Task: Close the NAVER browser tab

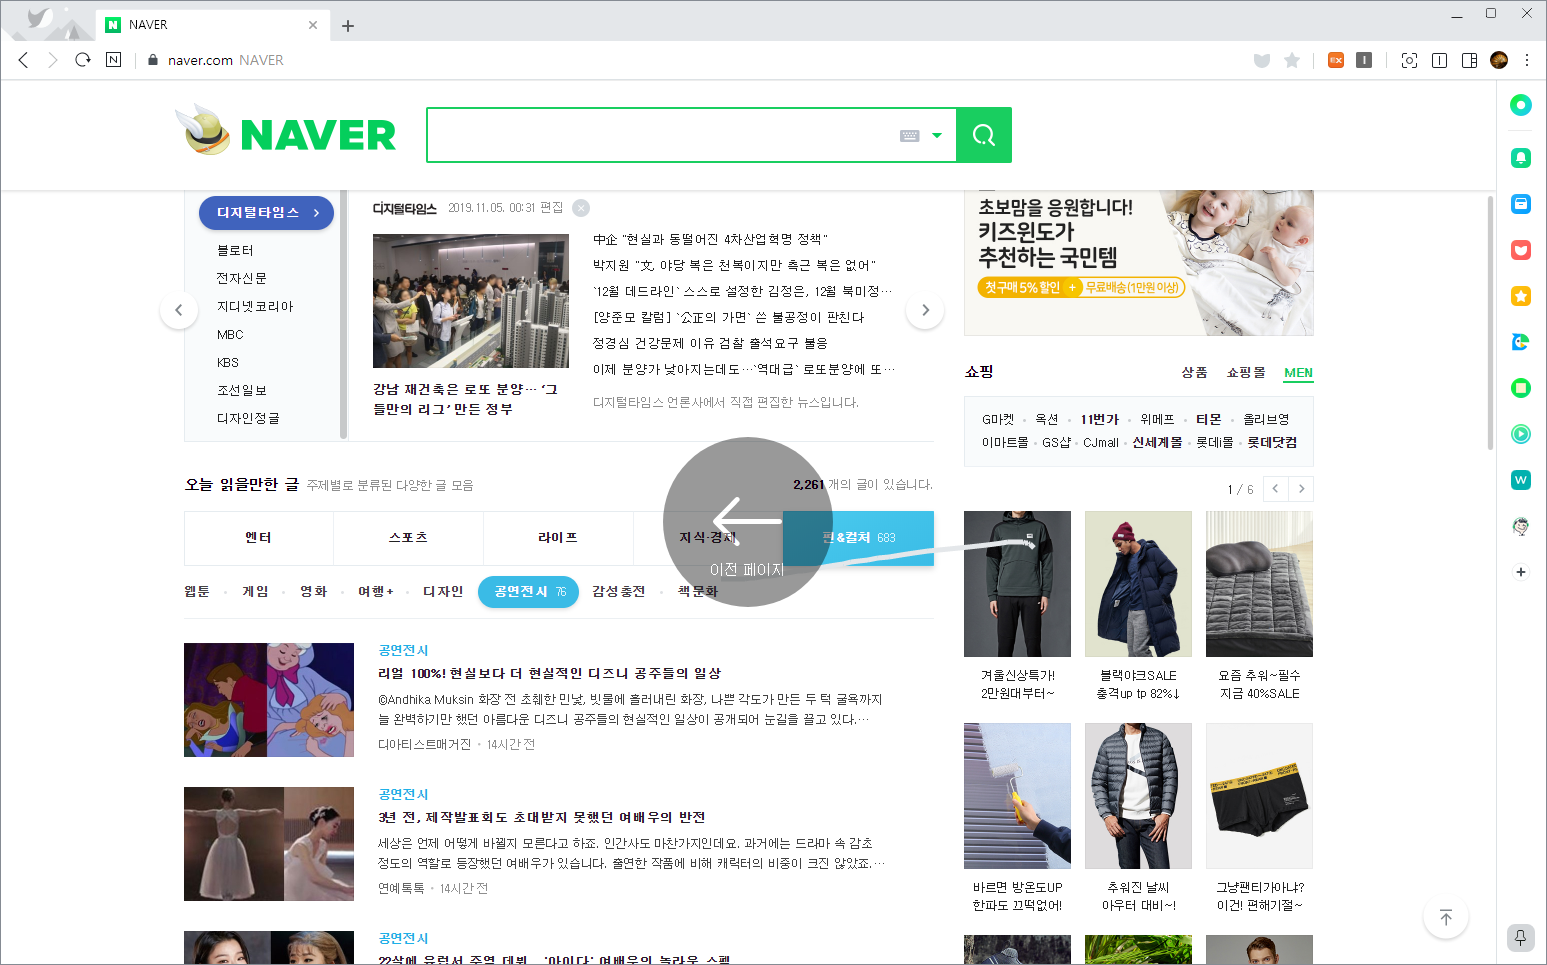Action: [313, 25]
